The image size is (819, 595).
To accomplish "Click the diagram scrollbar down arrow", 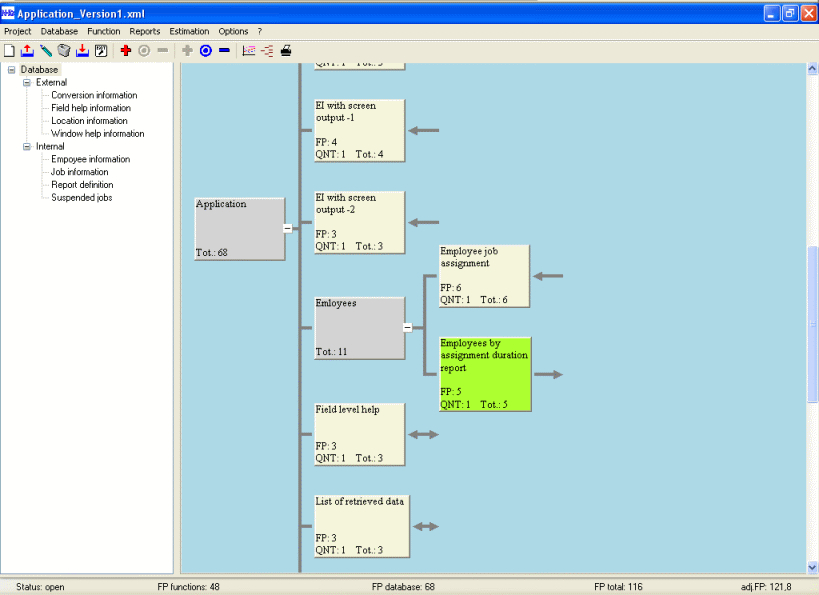I will point(812,567).
